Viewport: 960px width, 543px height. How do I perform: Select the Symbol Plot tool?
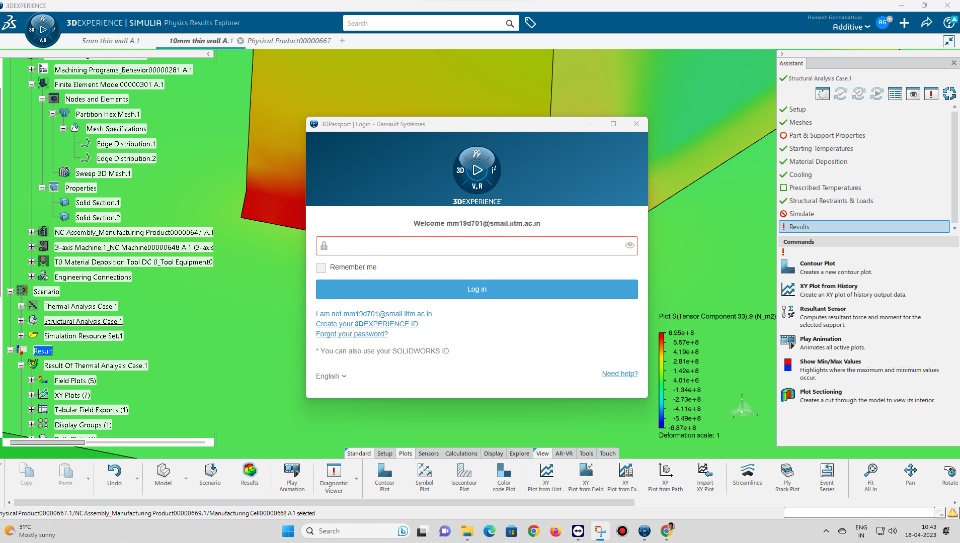(x=424, y=470)
